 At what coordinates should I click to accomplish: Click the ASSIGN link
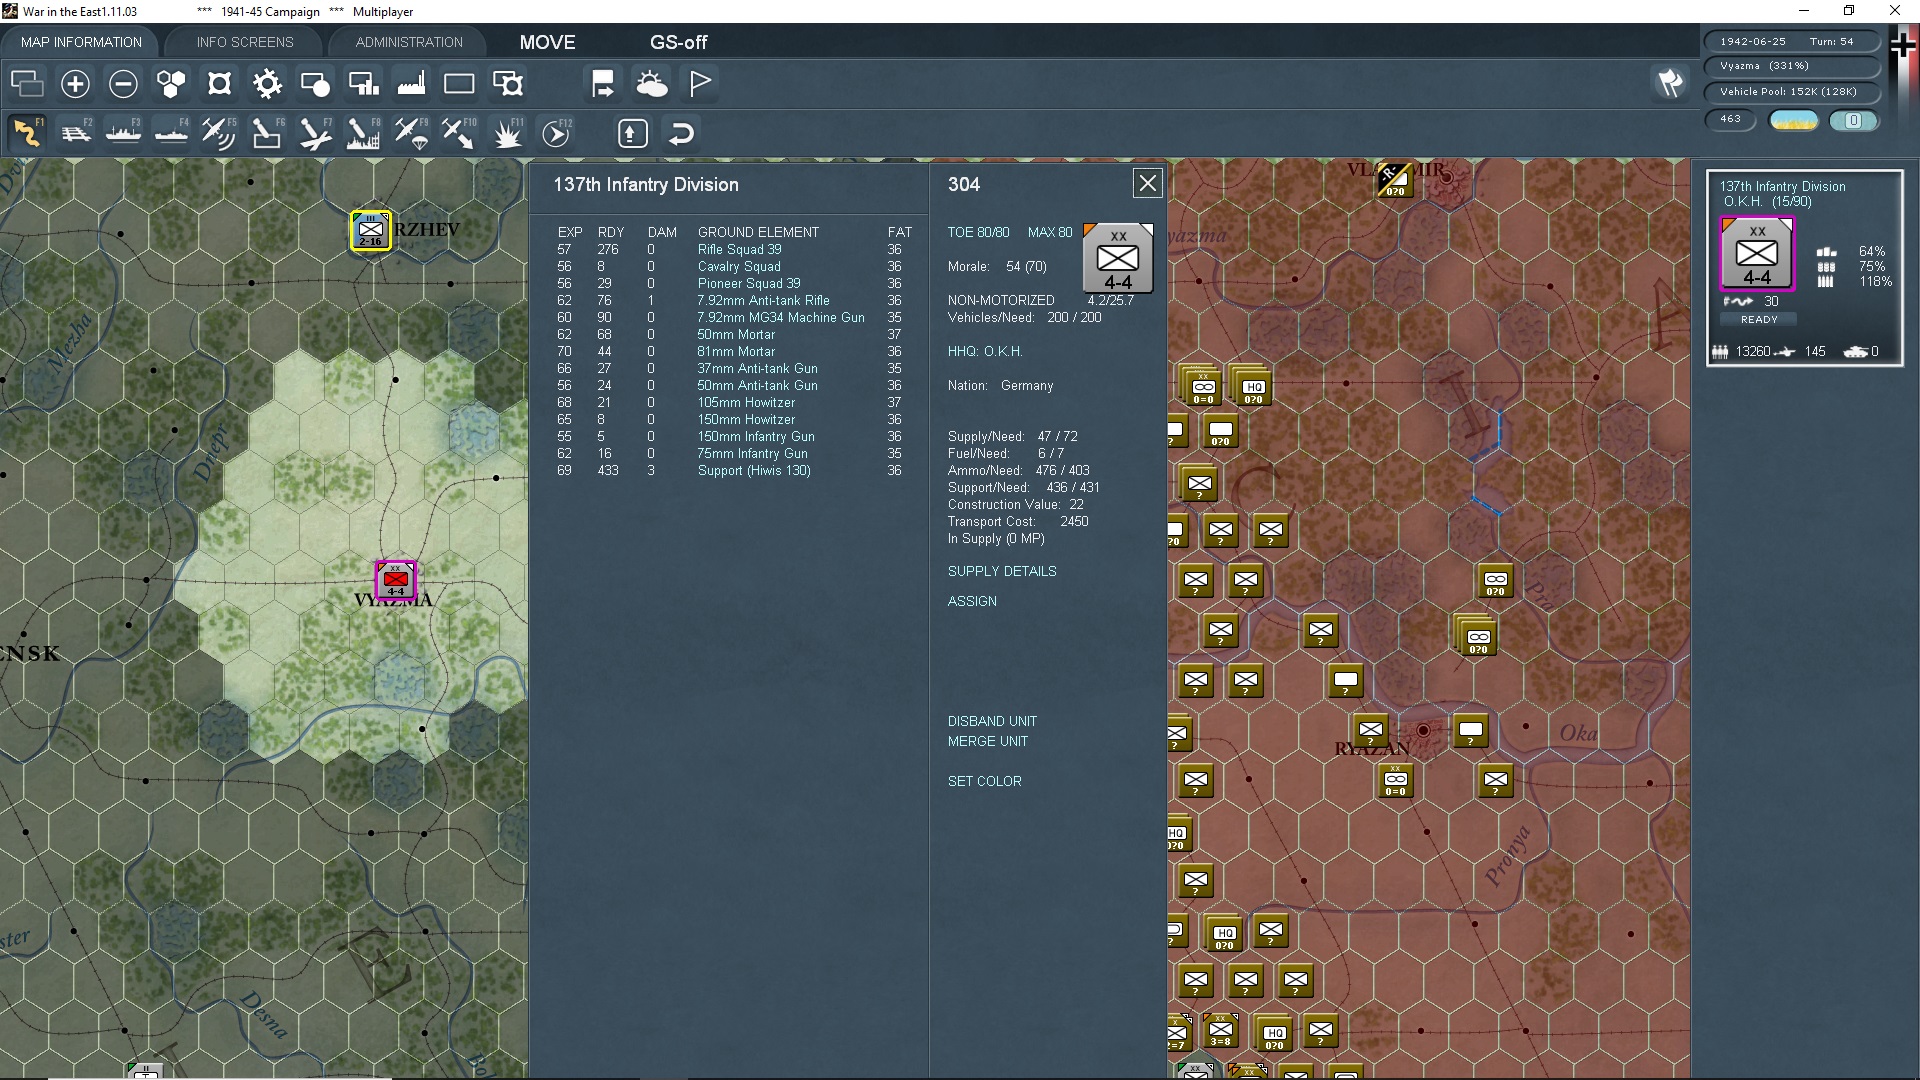pos(972,601)
